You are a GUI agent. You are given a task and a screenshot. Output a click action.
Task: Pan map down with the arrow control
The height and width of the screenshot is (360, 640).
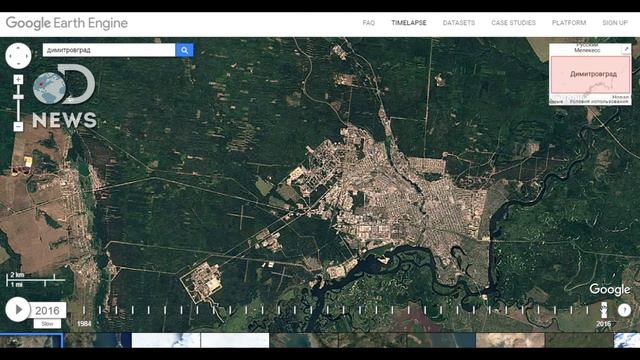tap(18, 64)
